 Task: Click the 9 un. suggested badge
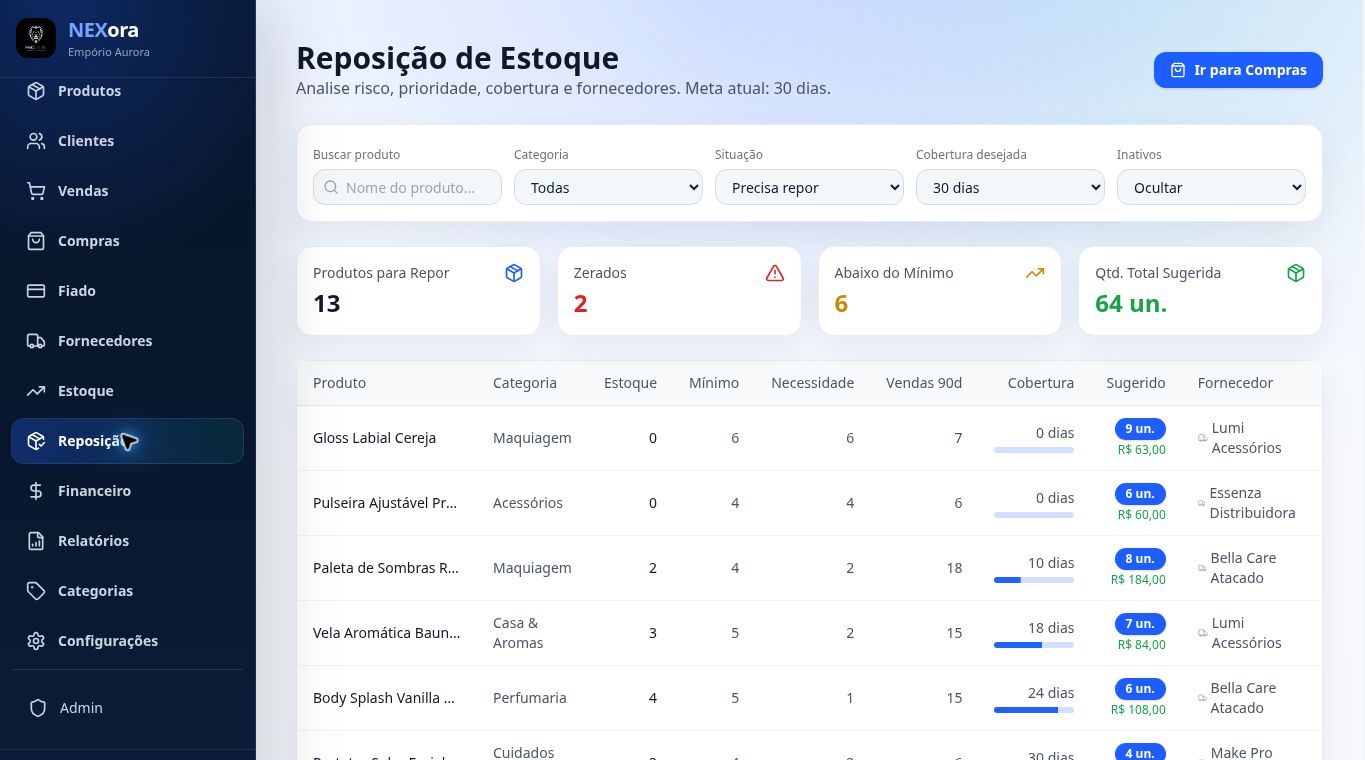[1140, 429]
